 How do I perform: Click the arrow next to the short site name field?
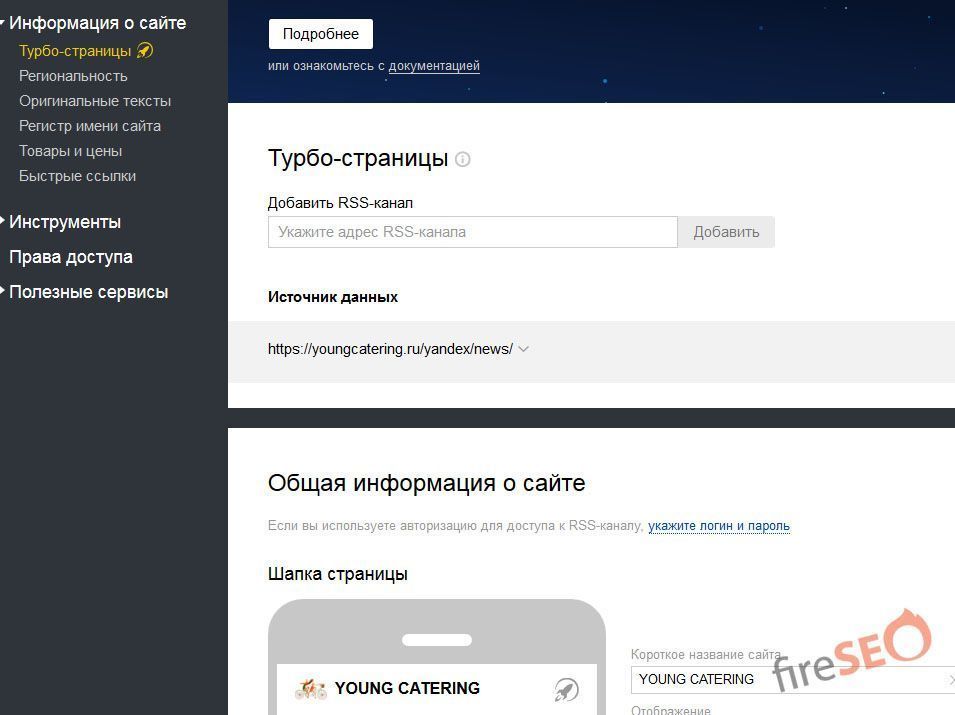click(x=950, y=679)
